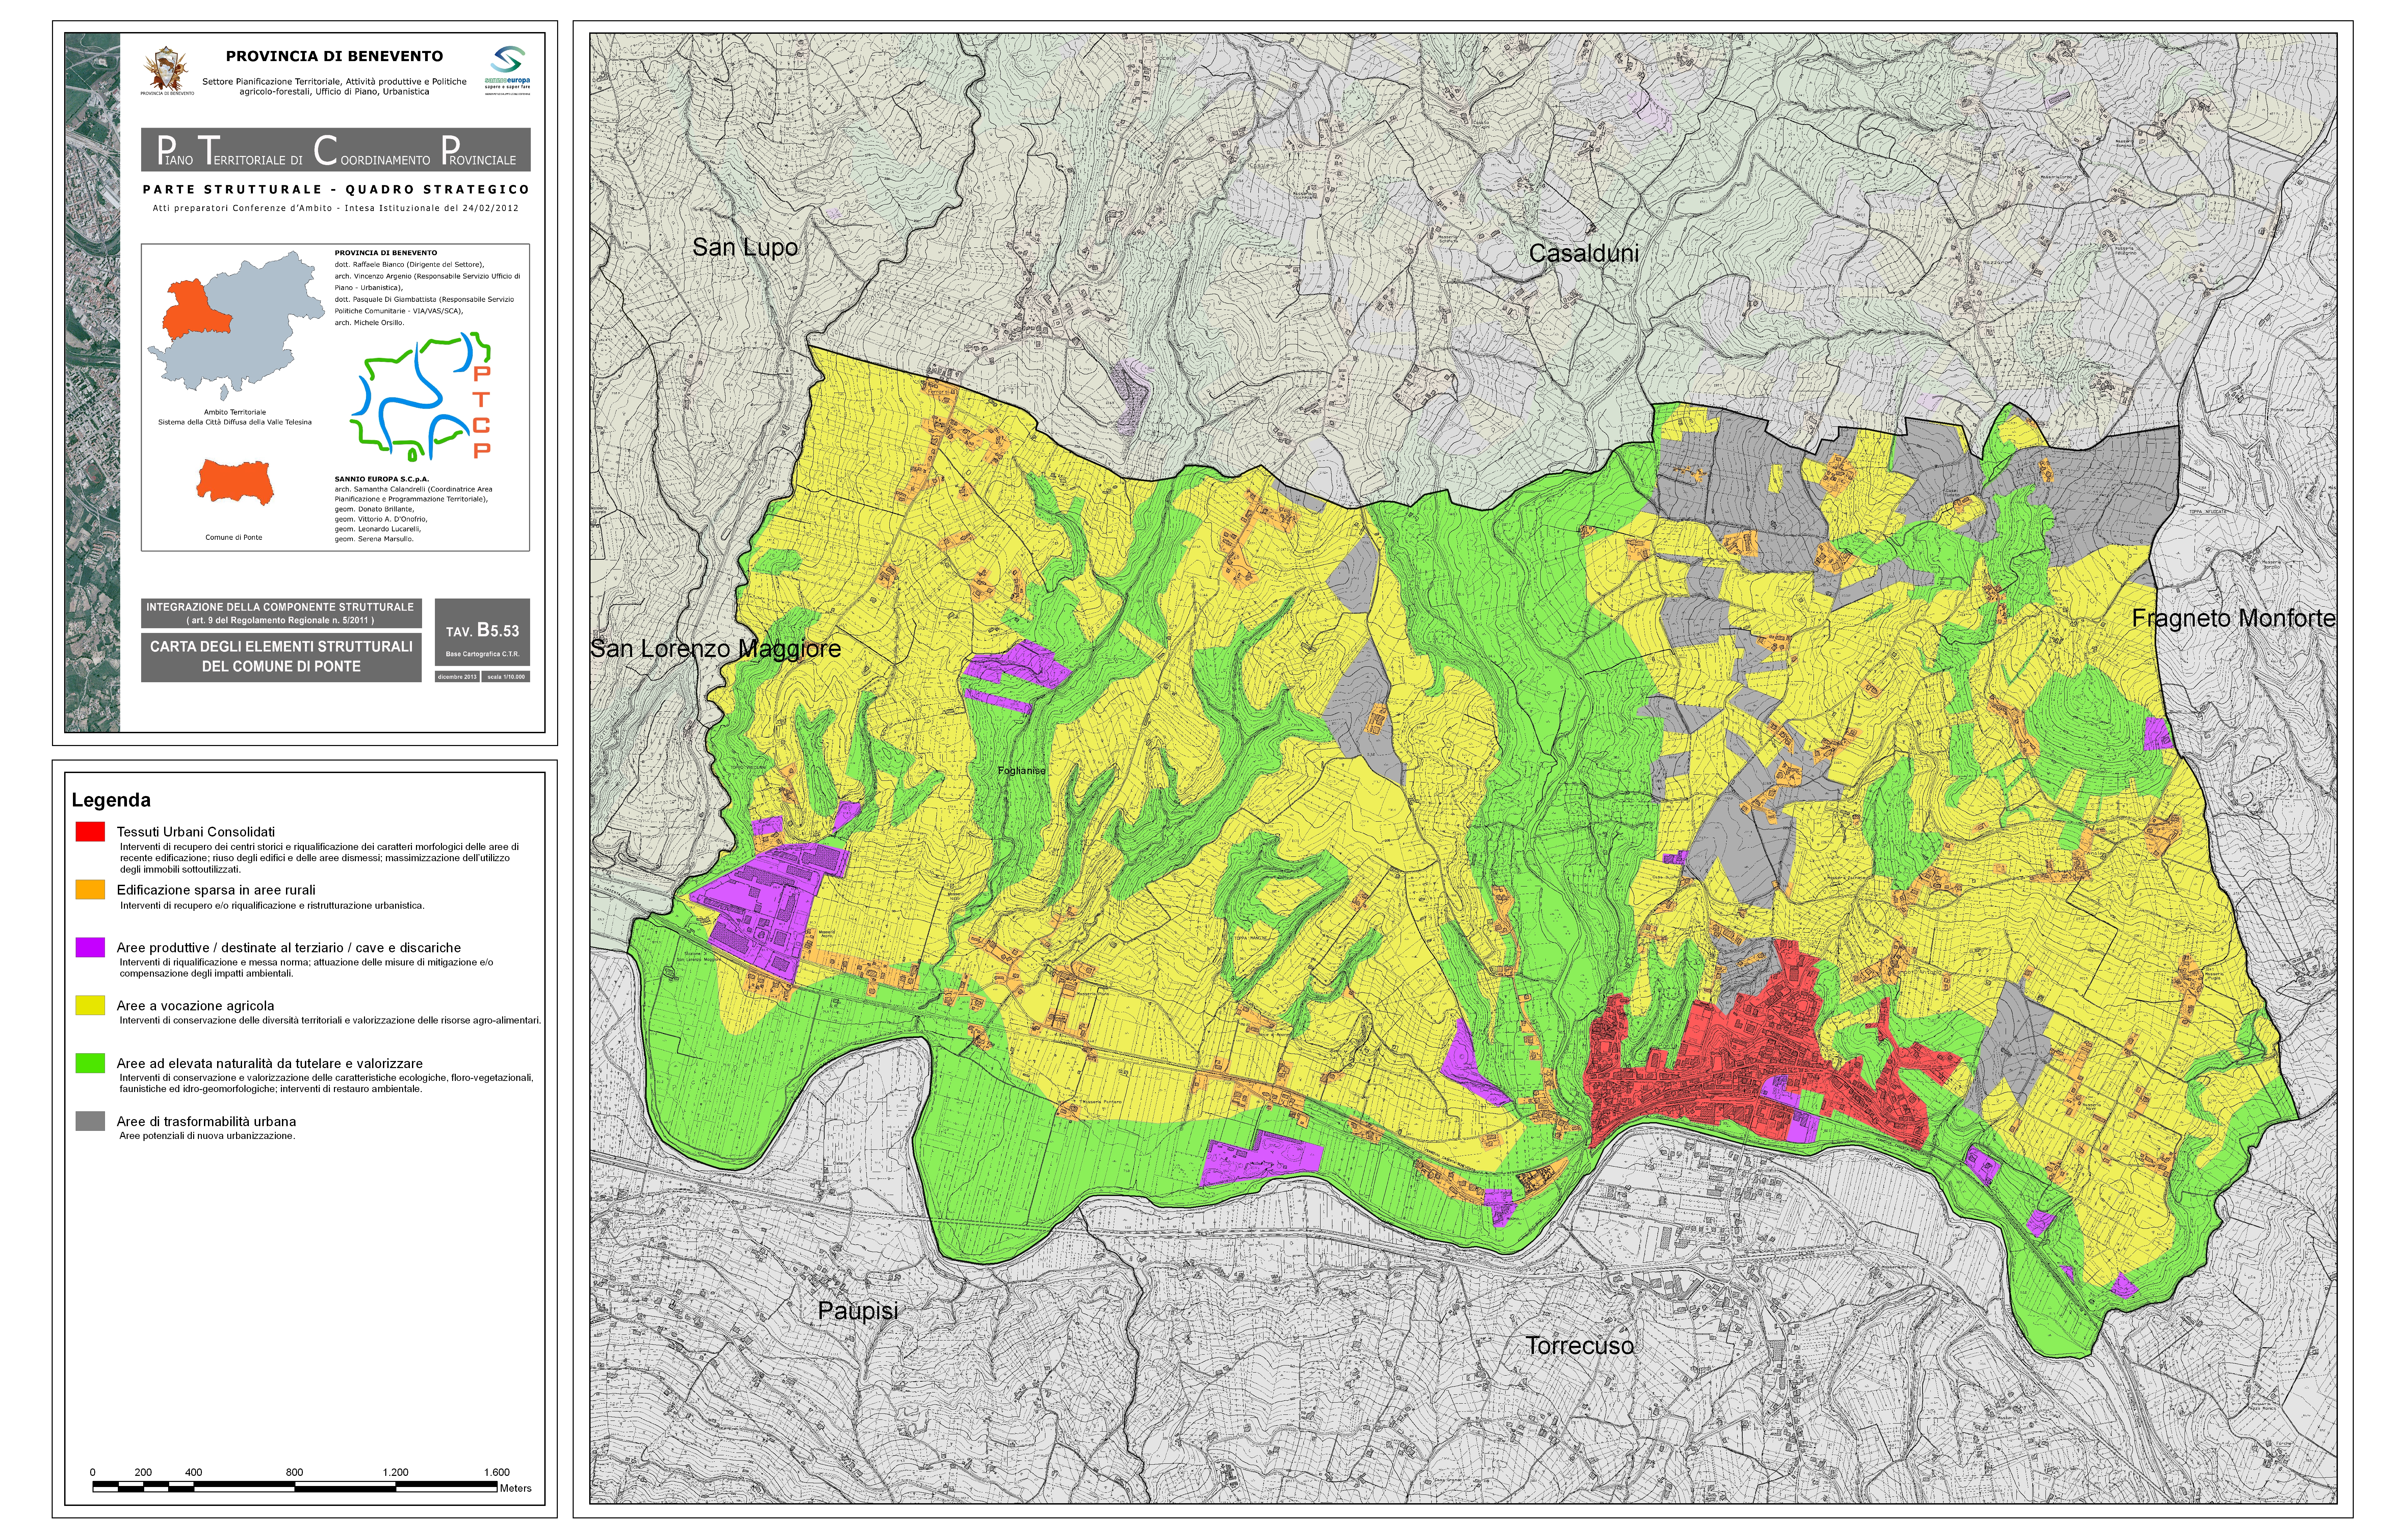Click the 'San Lupo' map label
The height and width of the screenshot is (1540, 2399).
coord(745,248)
